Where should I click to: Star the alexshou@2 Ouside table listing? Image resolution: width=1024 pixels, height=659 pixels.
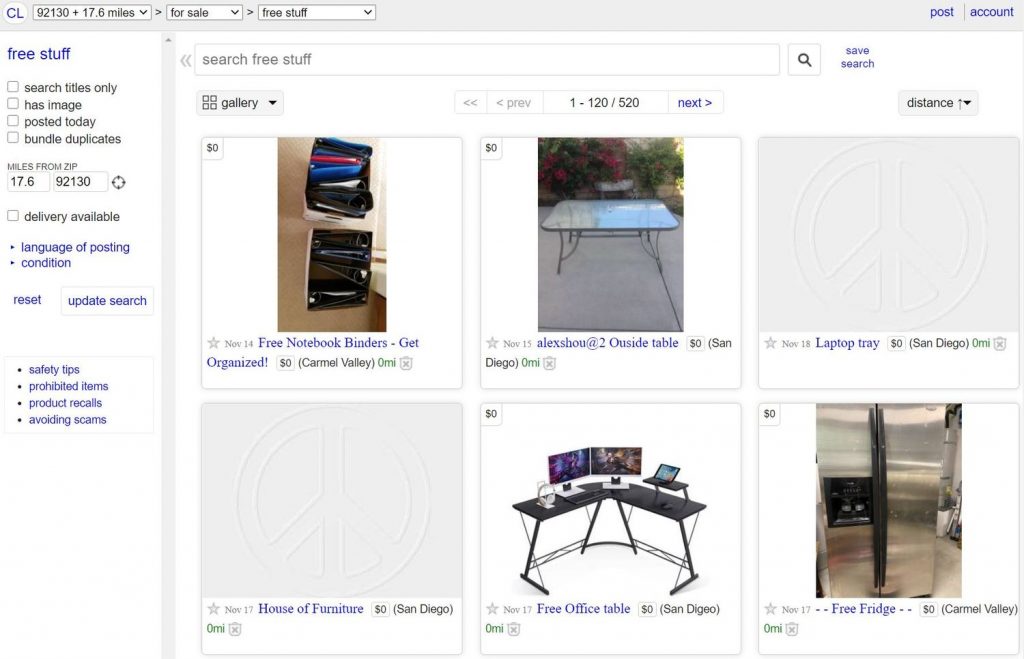coord(492,343)
